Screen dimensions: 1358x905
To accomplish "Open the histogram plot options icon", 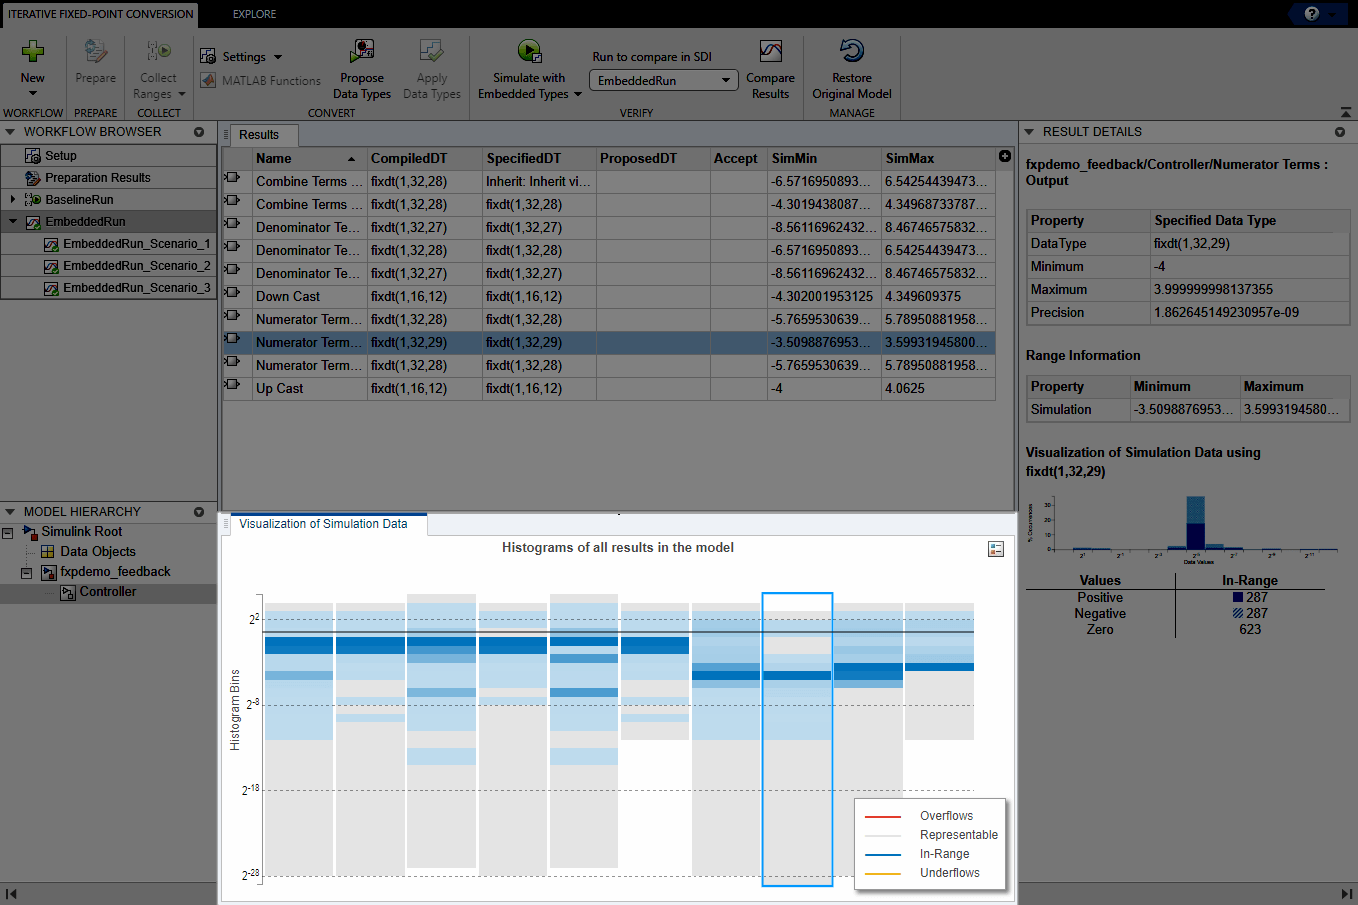I will 995,548.
